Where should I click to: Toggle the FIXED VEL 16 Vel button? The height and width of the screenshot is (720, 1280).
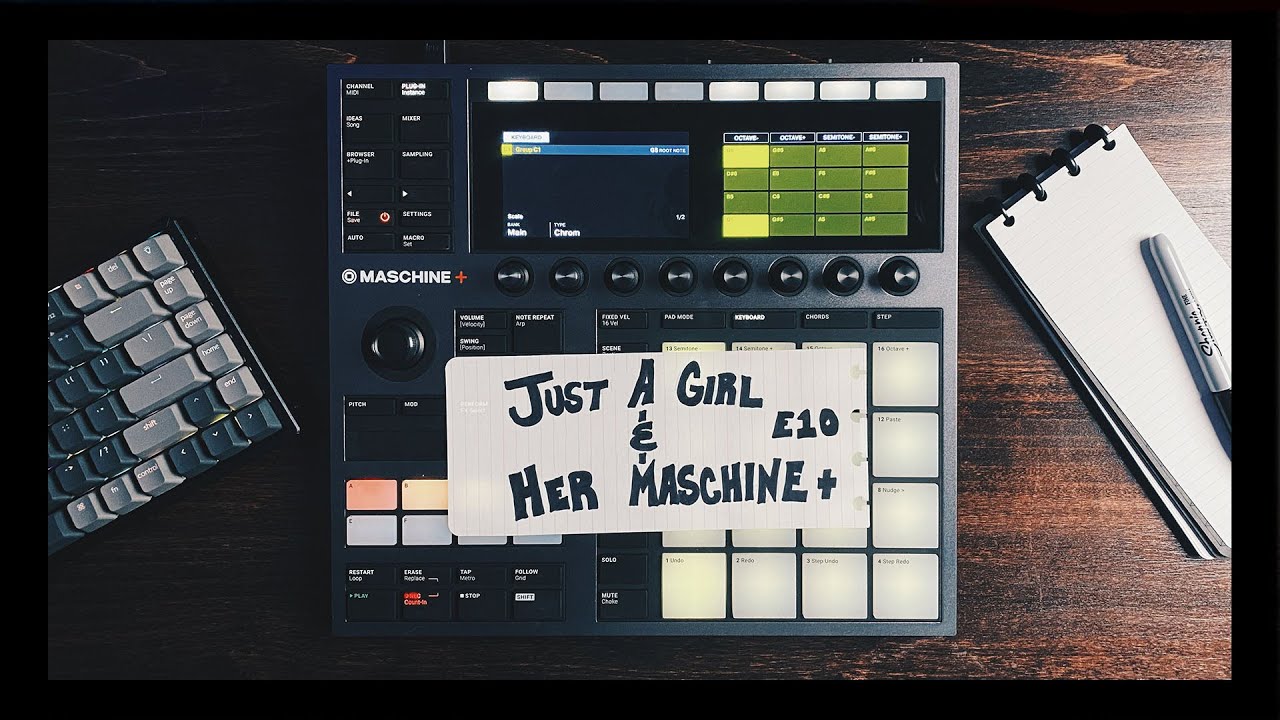click(624, 320)
